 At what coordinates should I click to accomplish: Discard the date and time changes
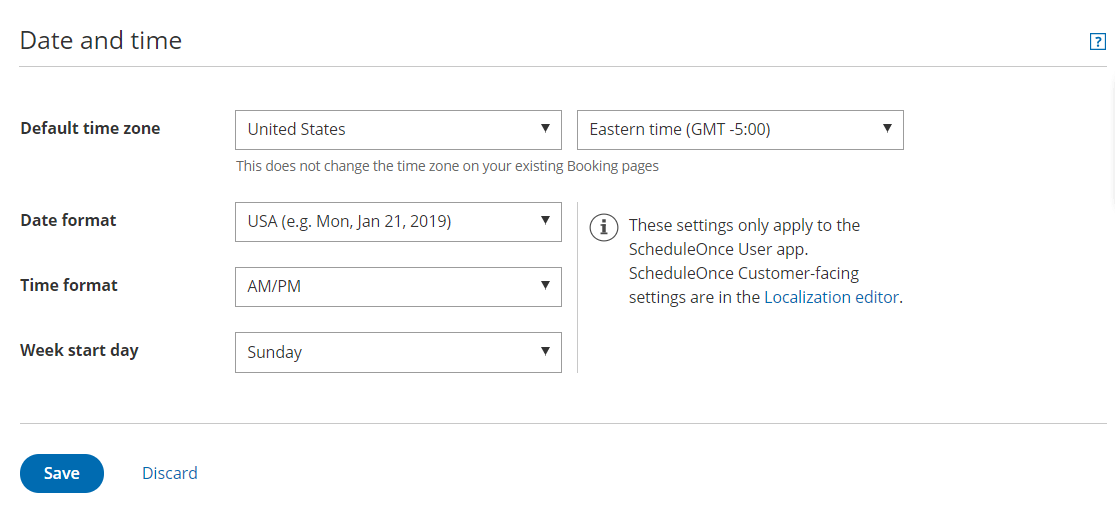click(x=170, y=473)
